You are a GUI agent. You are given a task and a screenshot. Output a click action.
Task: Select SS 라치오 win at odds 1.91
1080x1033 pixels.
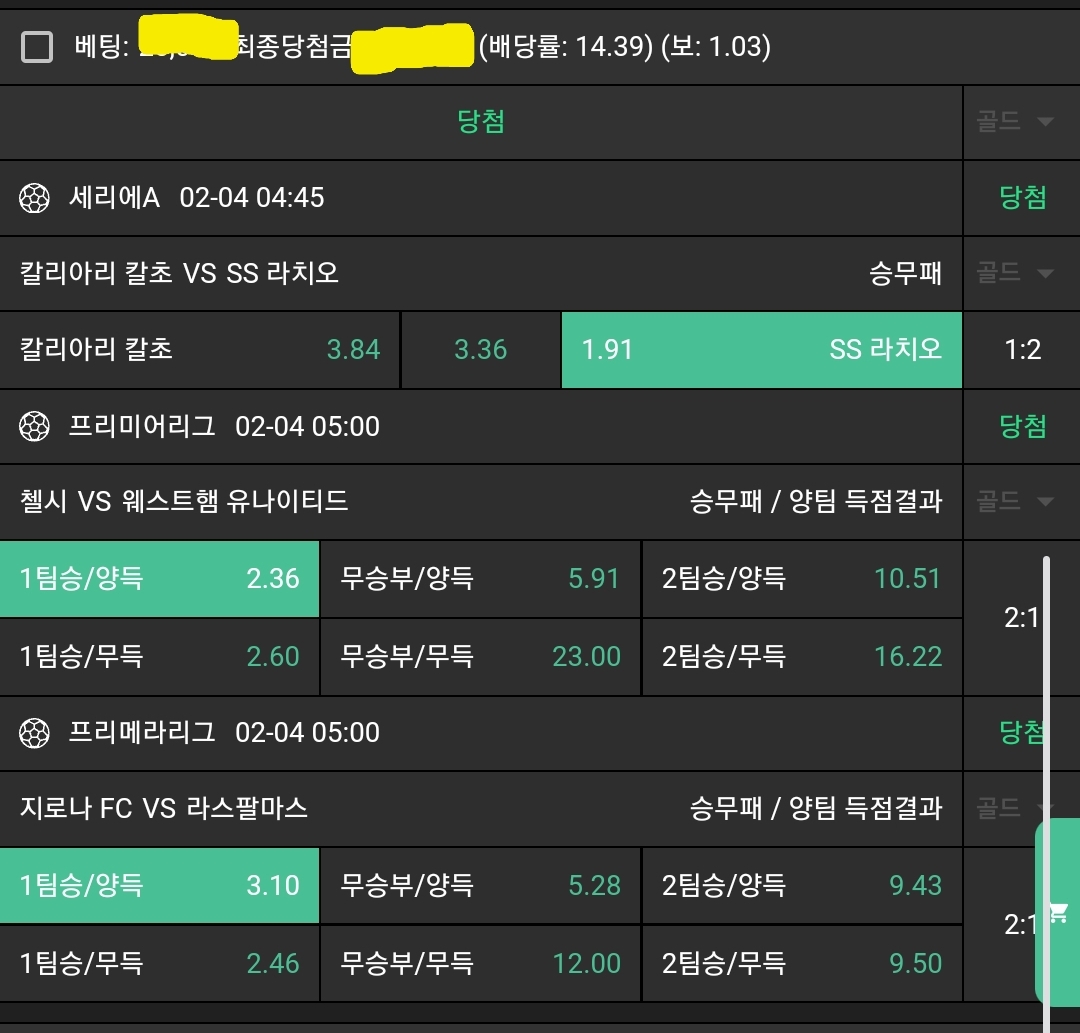(761, 350)
